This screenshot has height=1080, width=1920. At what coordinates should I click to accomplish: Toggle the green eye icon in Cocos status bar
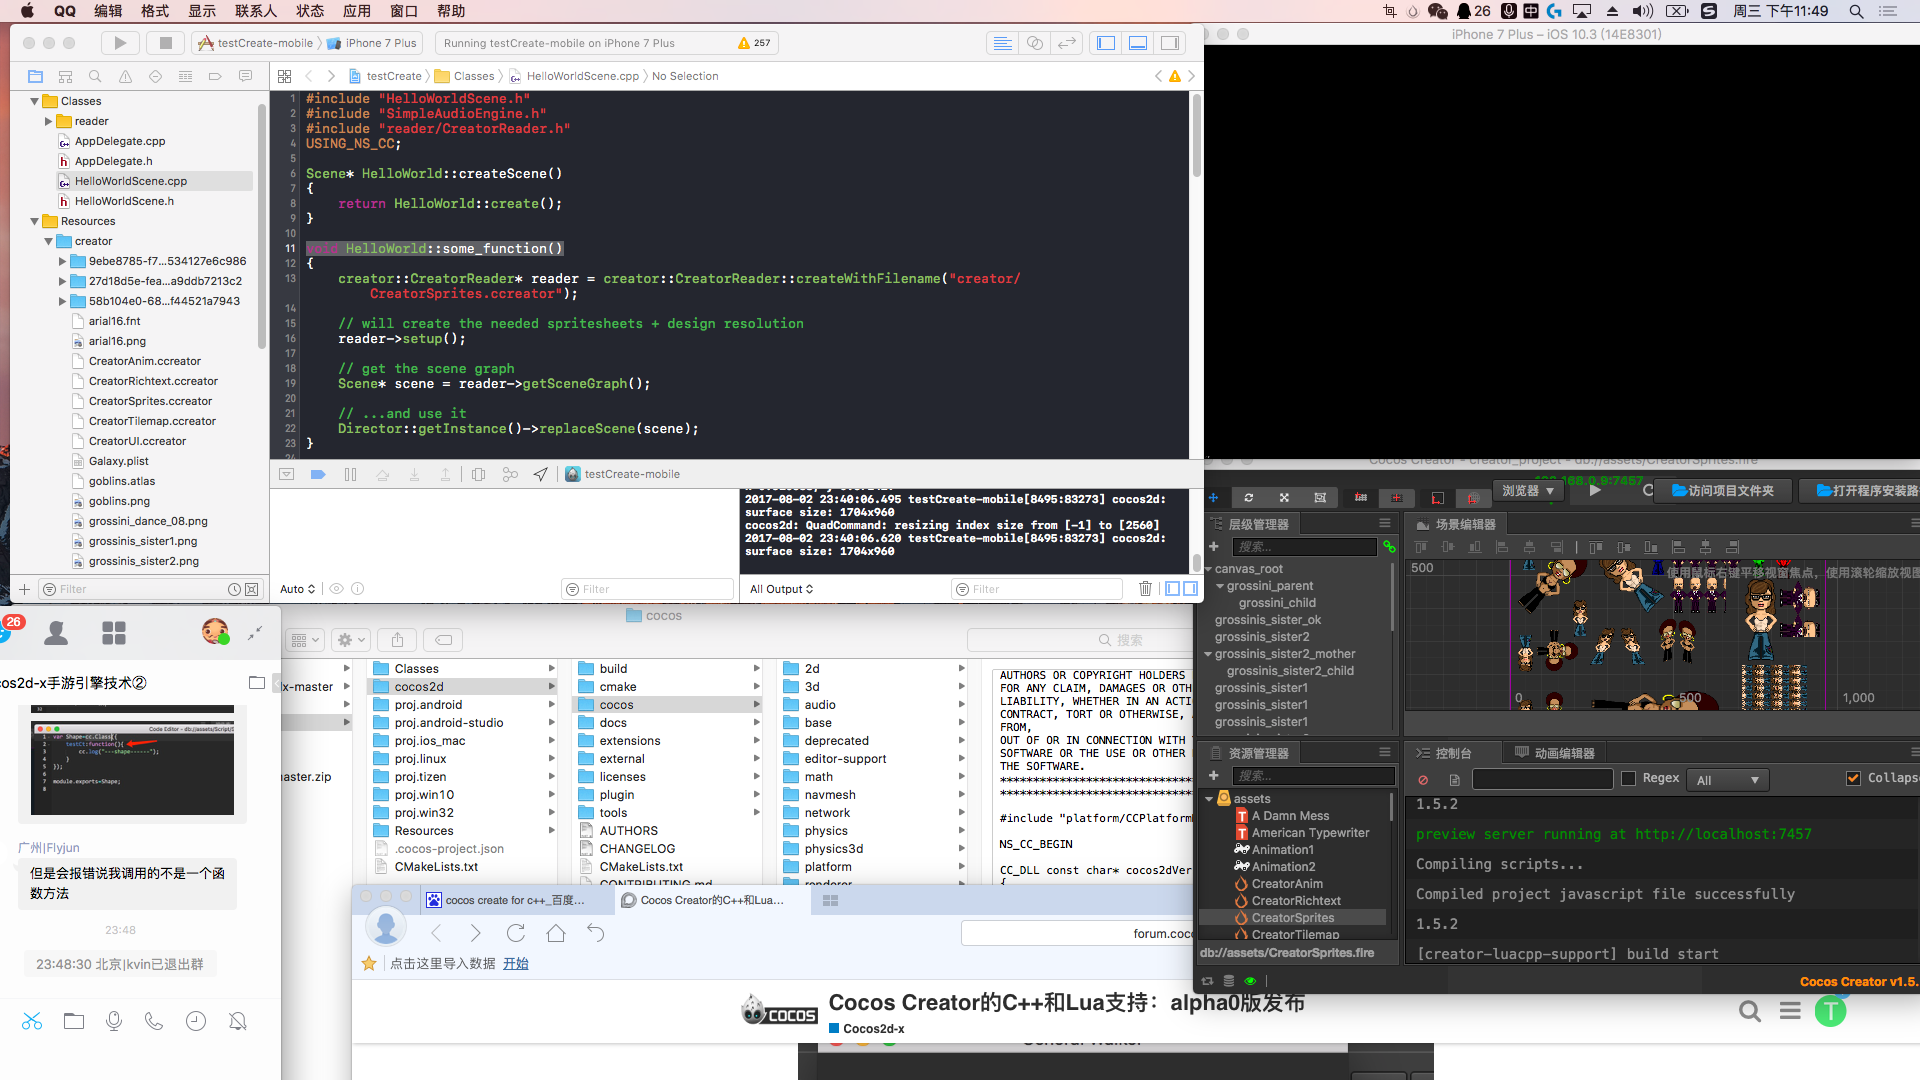1250,981
